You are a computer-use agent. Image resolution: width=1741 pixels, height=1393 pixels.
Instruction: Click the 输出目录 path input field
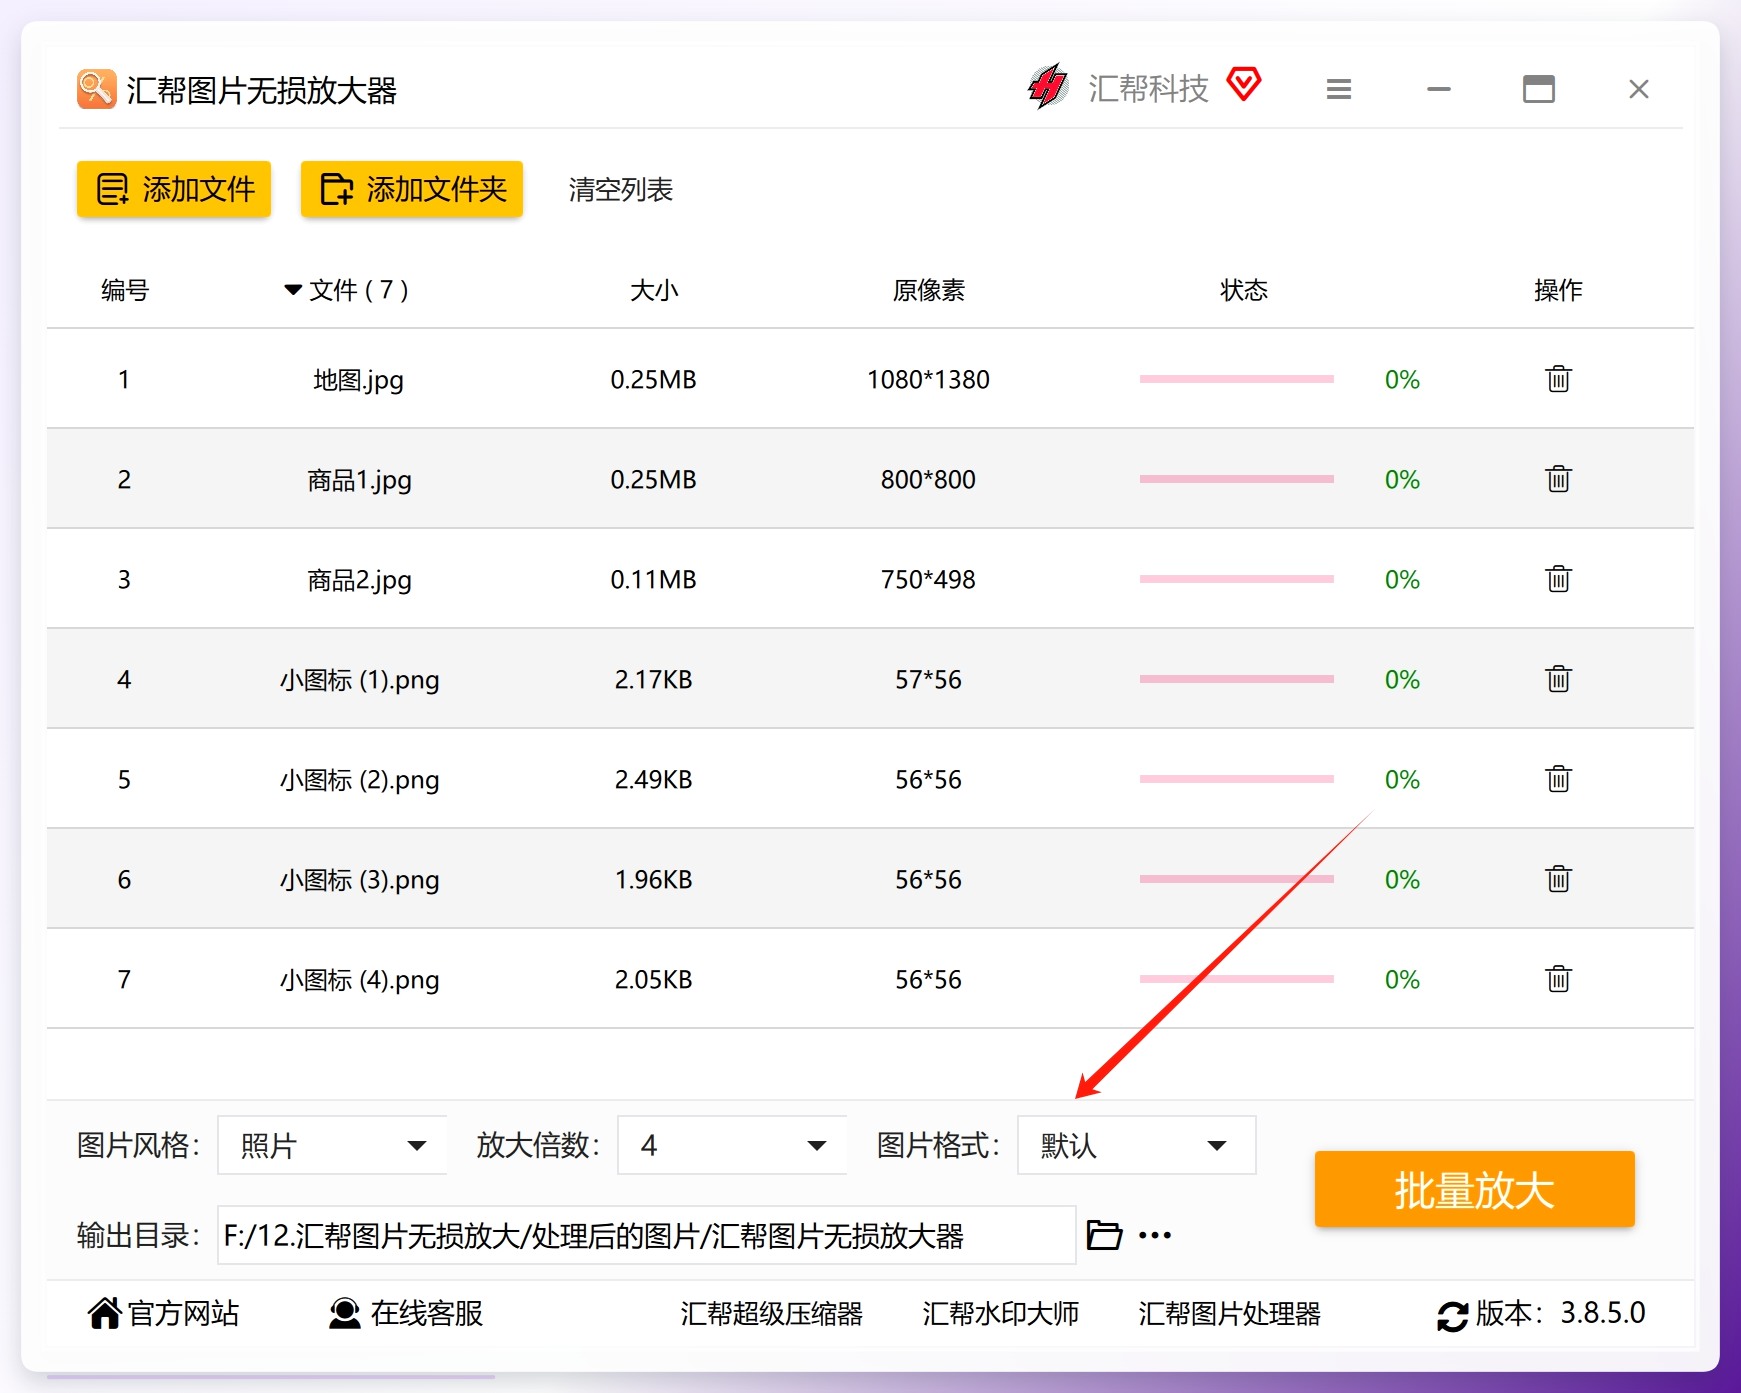tap(646, 1235)
